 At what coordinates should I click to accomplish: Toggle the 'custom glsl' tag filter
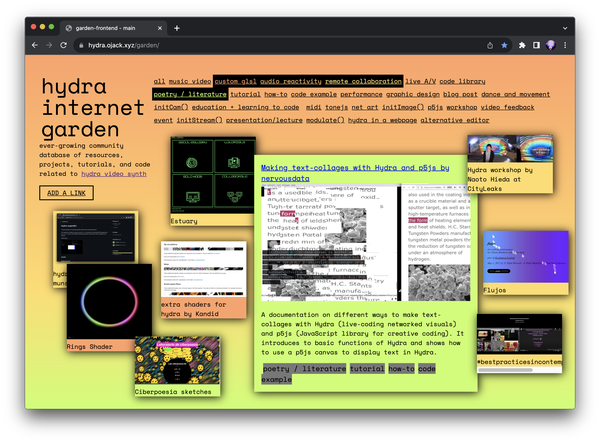click(x=235, y=81)
